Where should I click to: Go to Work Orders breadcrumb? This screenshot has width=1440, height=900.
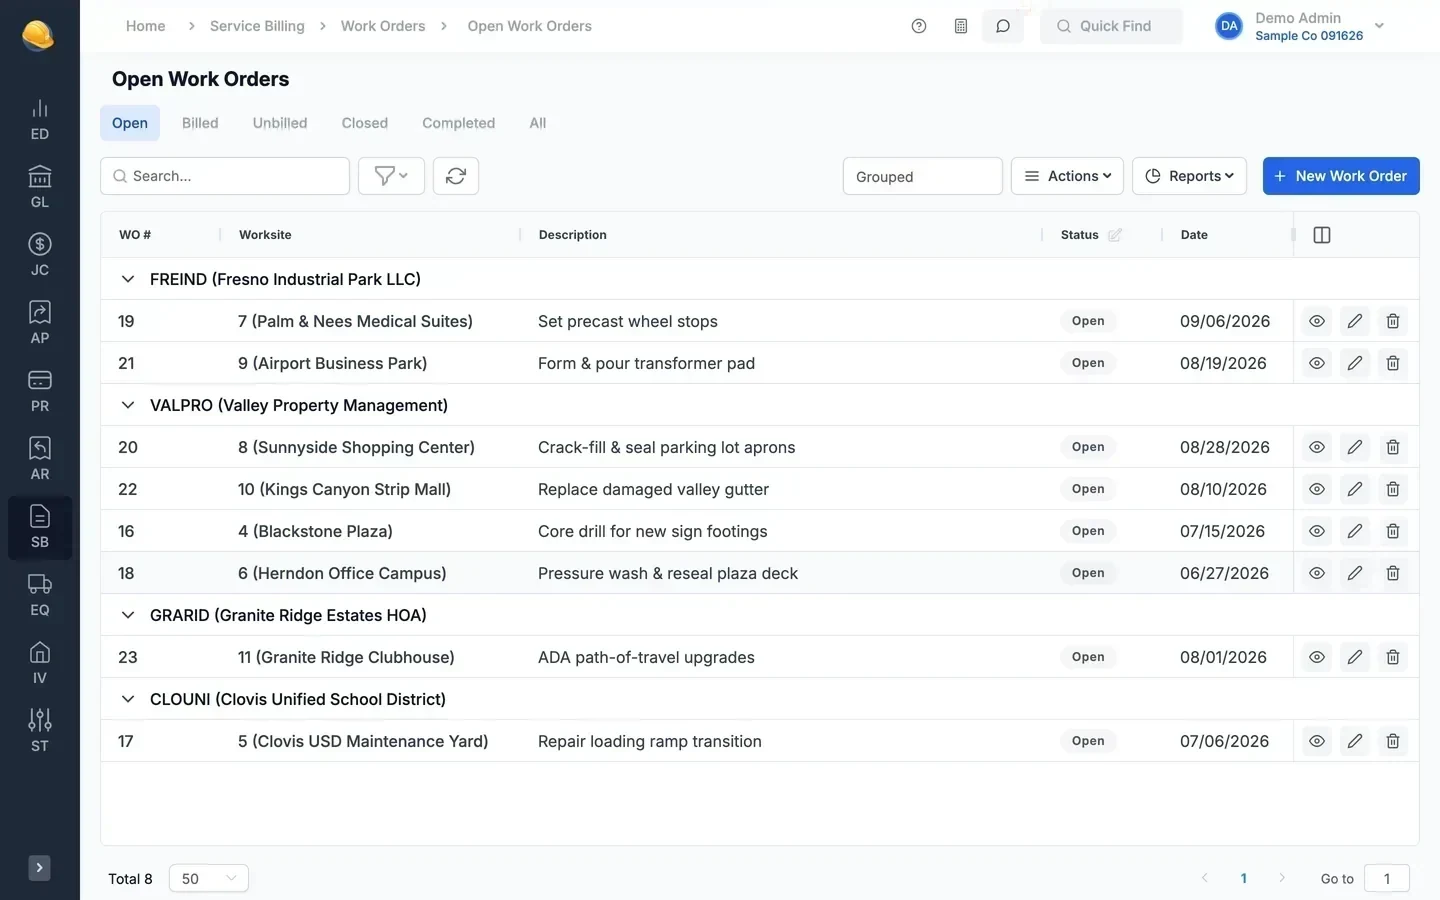383,26
